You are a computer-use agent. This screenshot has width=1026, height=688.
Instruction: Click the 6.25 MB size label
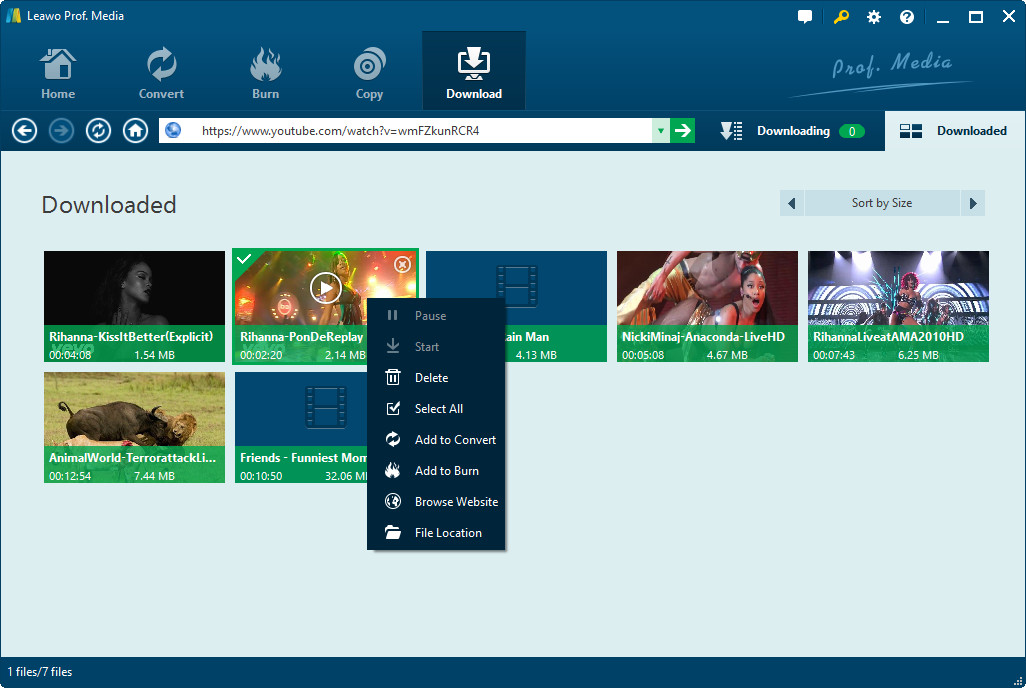coord(918,355)
